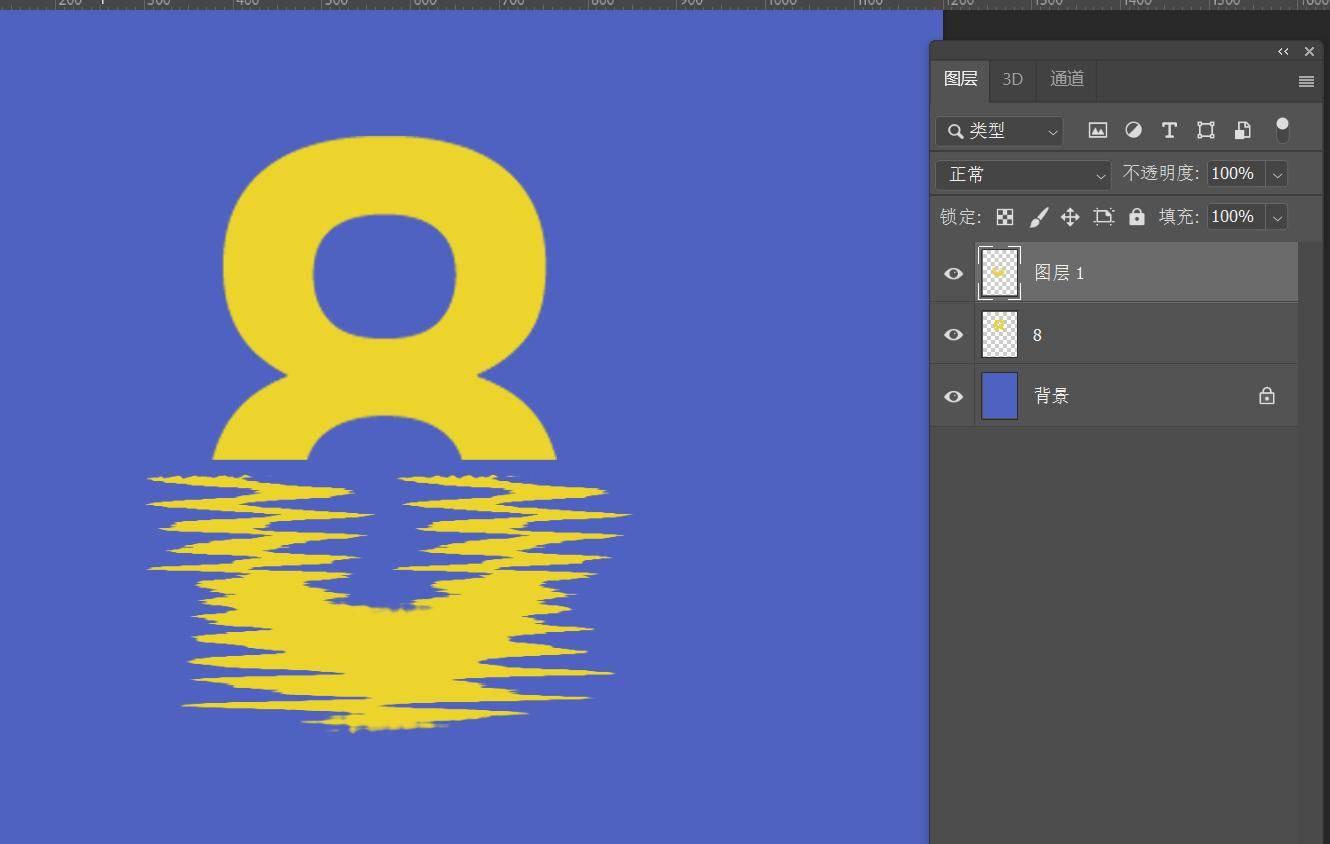Click the smart object filter icon
Screen dimensions: 1330x844
1242,130
